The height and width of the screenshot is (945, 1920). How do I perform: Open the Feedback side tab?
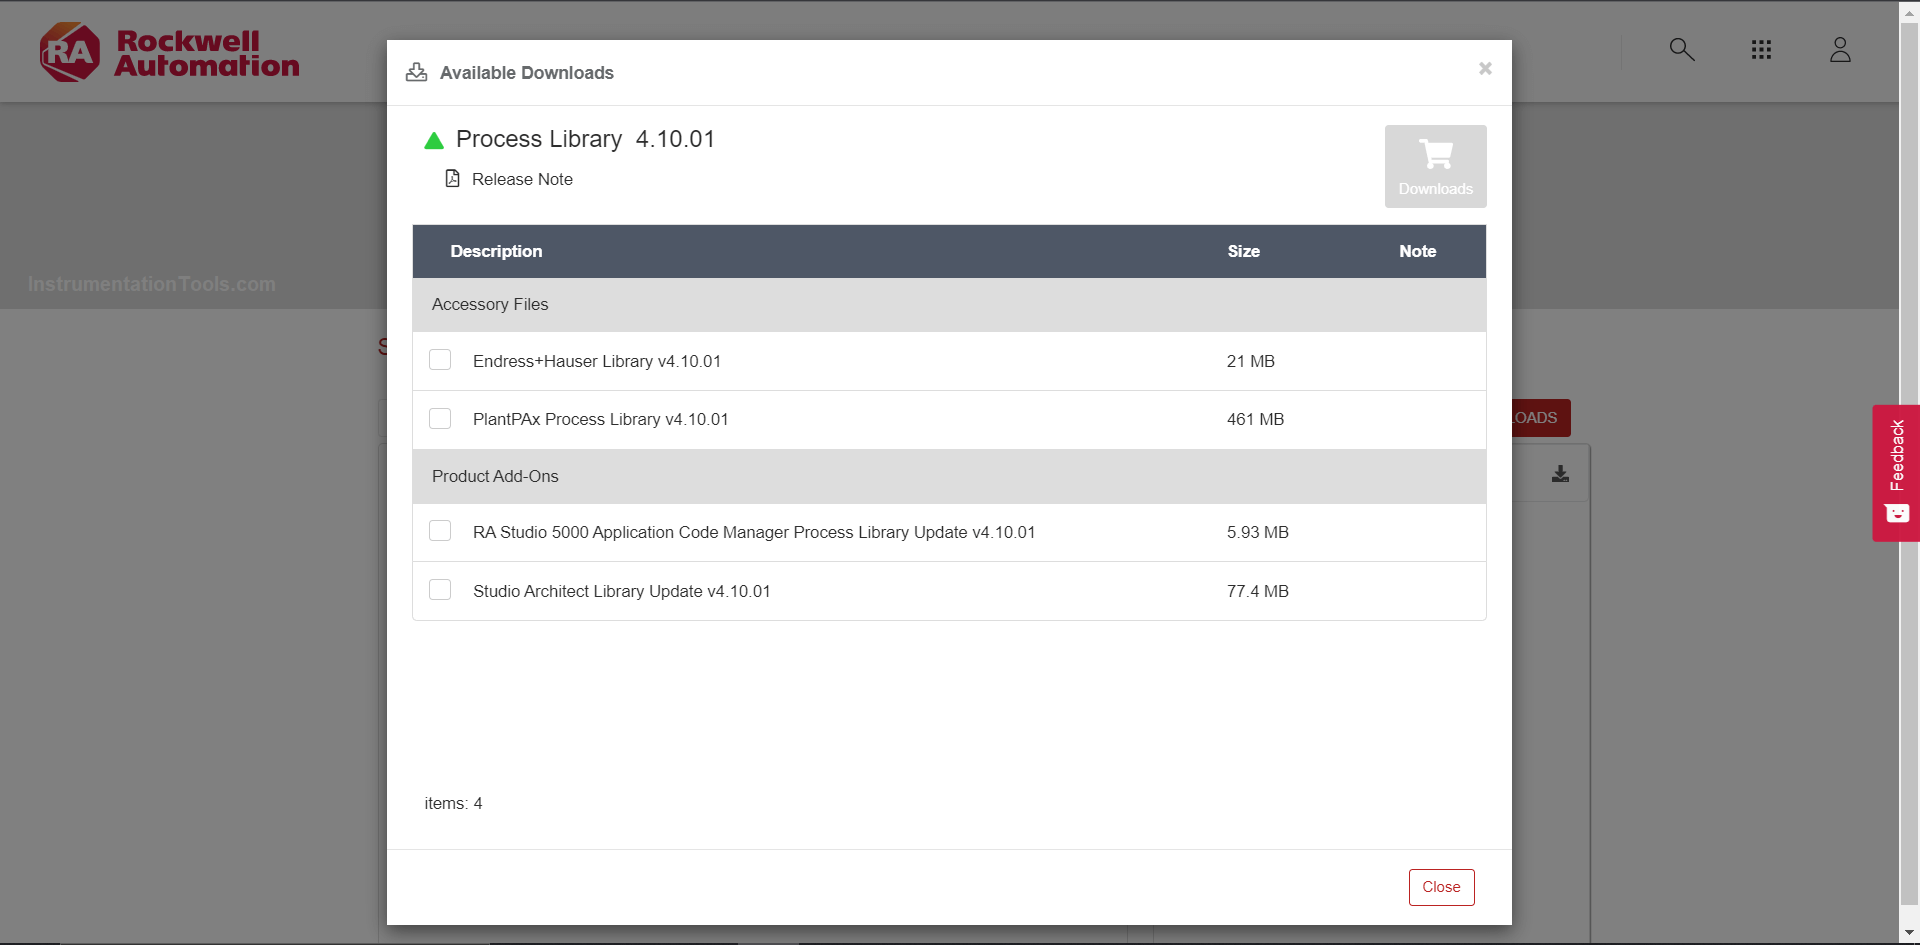click(1896, 473)
